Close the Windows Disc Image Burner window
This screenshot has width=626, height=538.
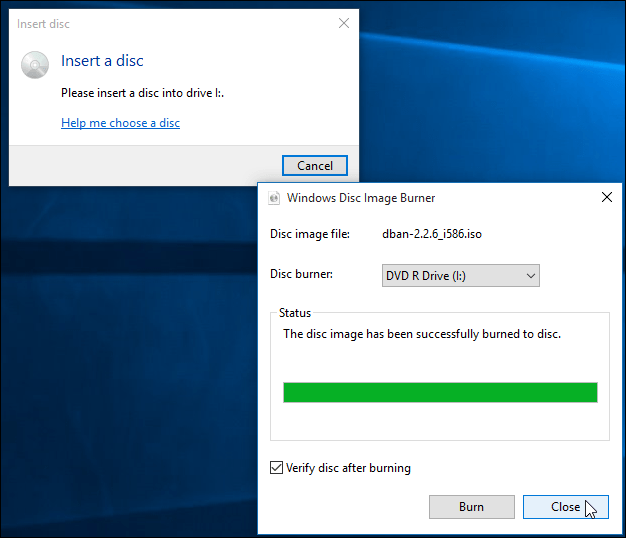pyautogui.click(x=607, y=197)
